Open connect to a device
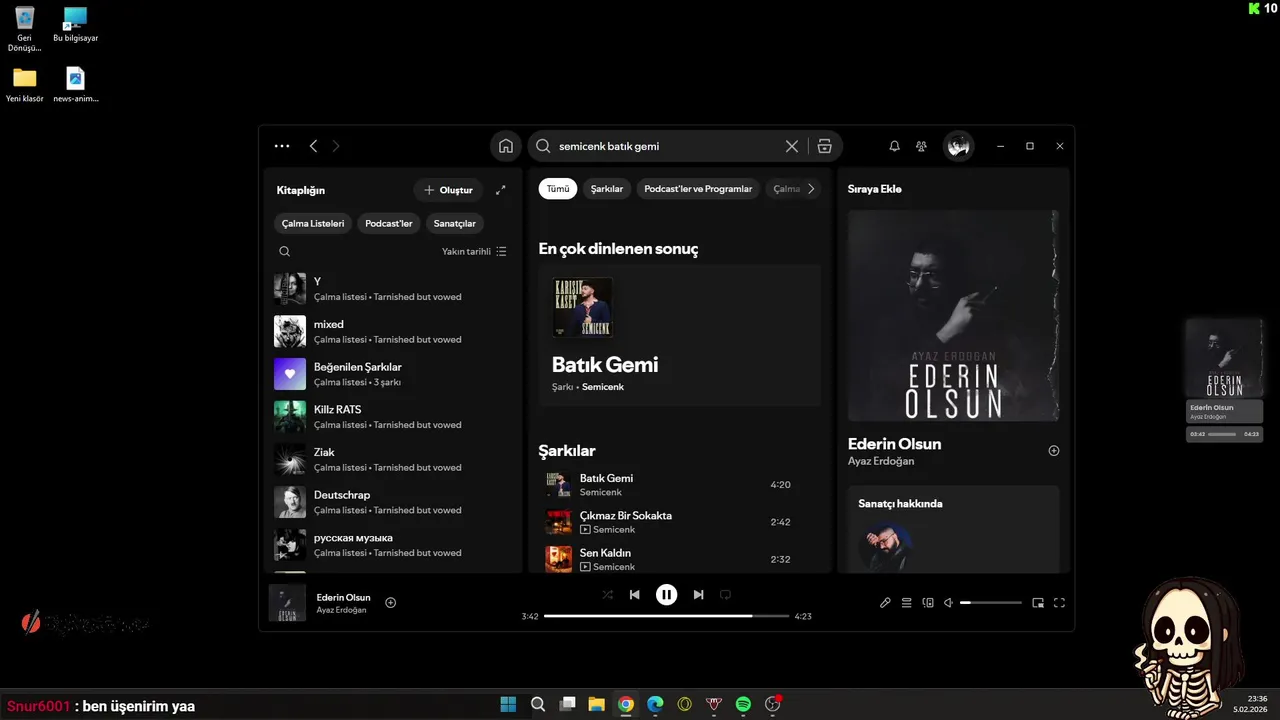Image resolution: width=1280 pixels, height=720 pixels. [x=928, y=603]
